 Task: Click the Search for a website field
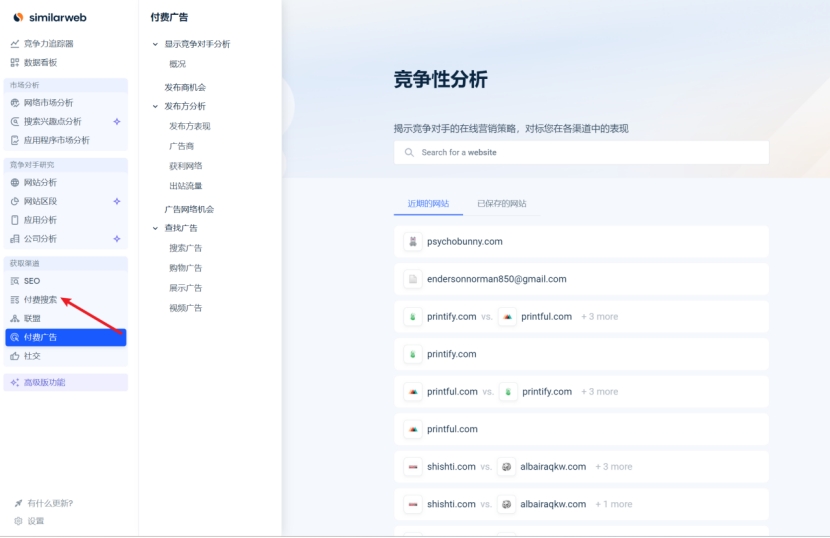click(590, 153)
